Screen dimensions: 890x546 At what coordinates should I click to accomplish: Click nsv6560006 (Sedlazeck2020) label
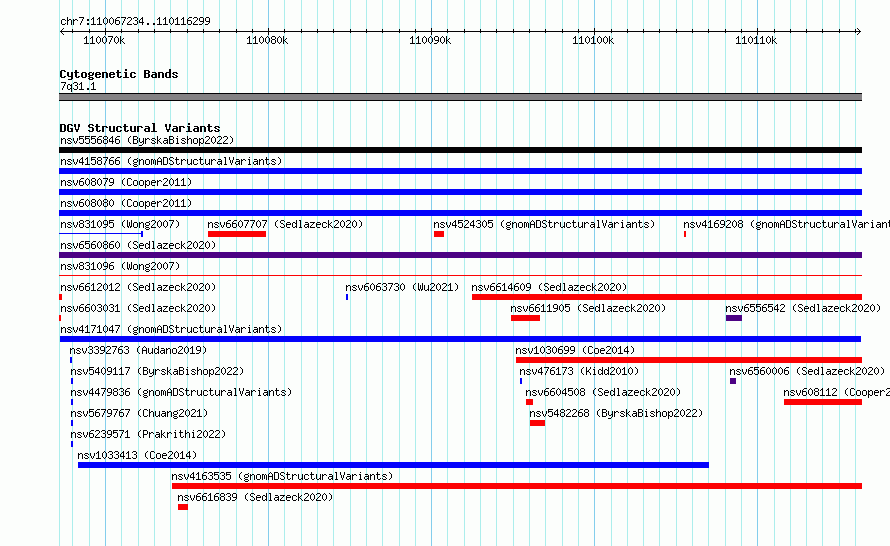point(807,371)
